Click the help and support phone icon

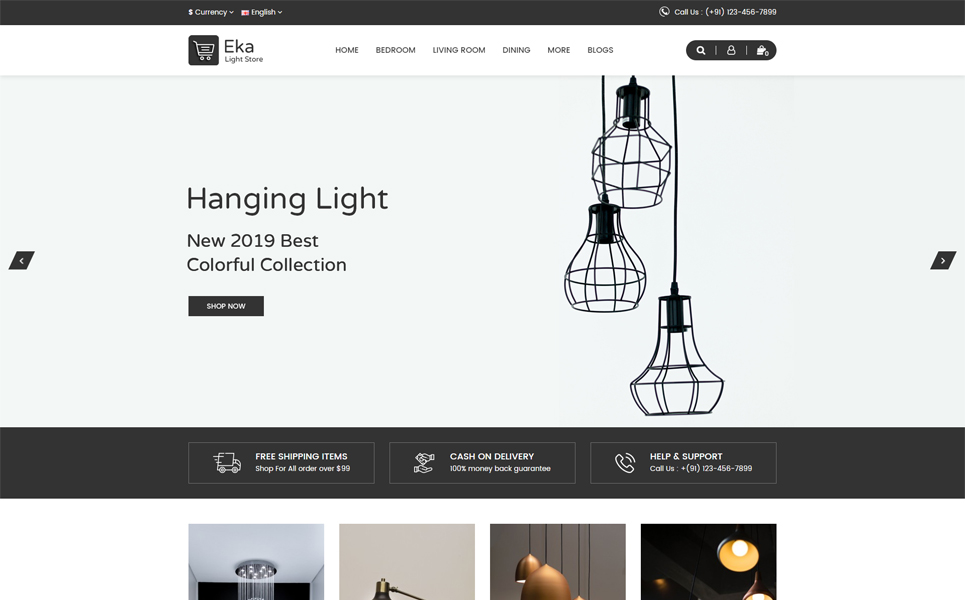pyautogui.click(x=625, y=463)
